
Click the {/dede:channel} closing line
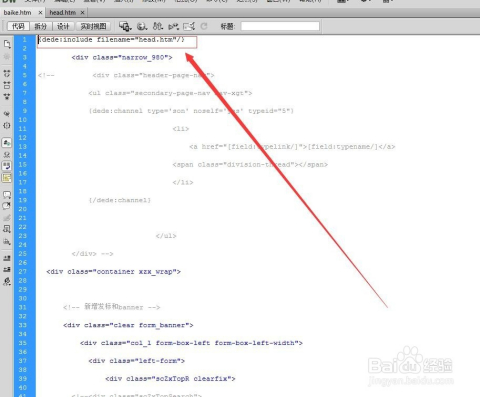[120, 200]
